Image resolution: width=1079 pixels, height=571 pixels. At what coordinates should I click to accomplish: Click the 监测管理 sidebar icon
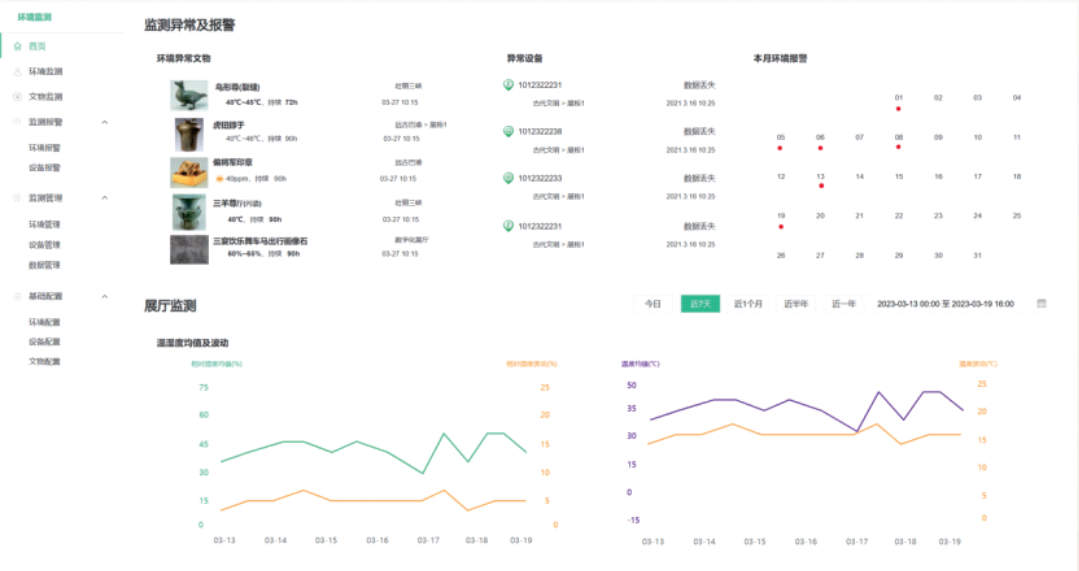coord(18,198)
